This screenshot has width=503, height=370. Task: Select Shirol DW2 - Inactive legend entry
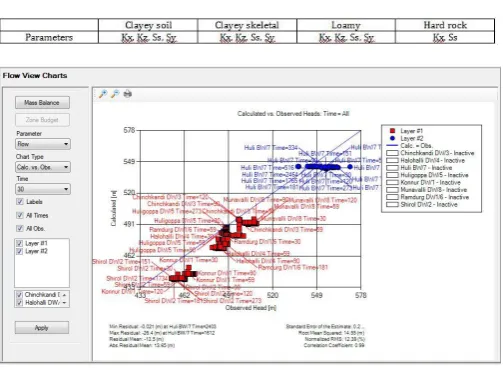coord(422,204)
